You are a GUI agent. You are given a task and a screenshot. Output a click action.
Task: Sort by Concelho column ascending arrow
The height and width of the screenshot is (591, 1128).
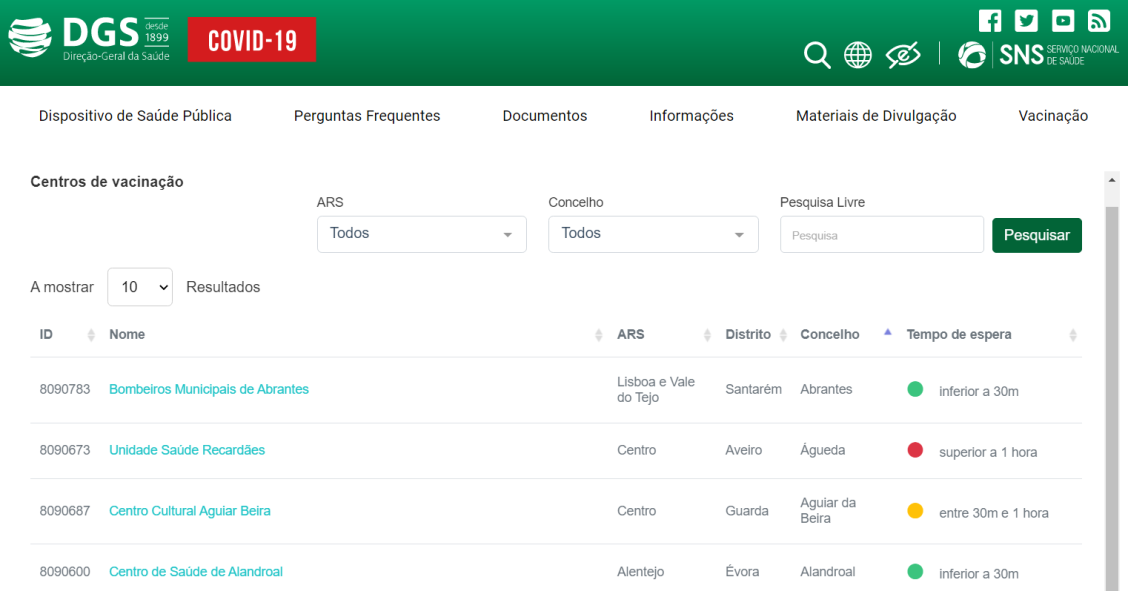pyautogui.click(x=888, y=332)
